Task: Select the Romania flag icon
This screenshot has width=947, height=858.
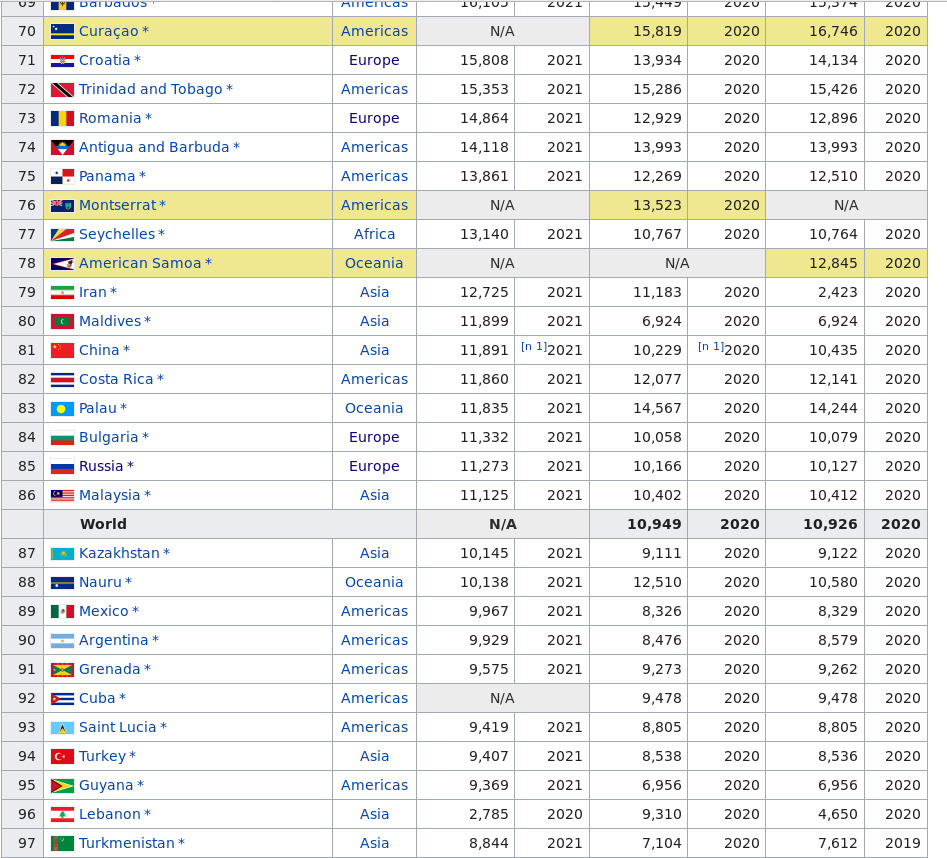Action: [62, 118]
